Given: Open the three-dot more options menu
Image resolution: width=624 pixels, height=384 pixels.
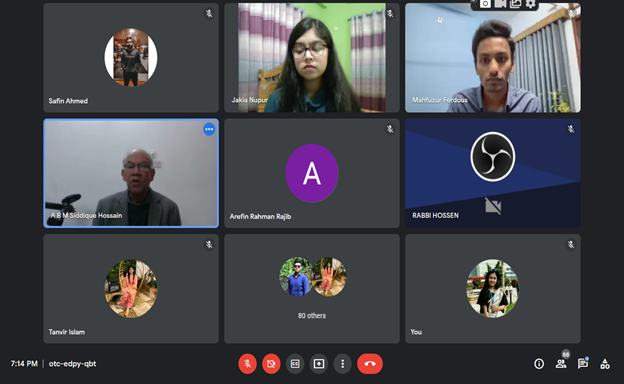Looking at the screenshot, I should coord(343,364).
